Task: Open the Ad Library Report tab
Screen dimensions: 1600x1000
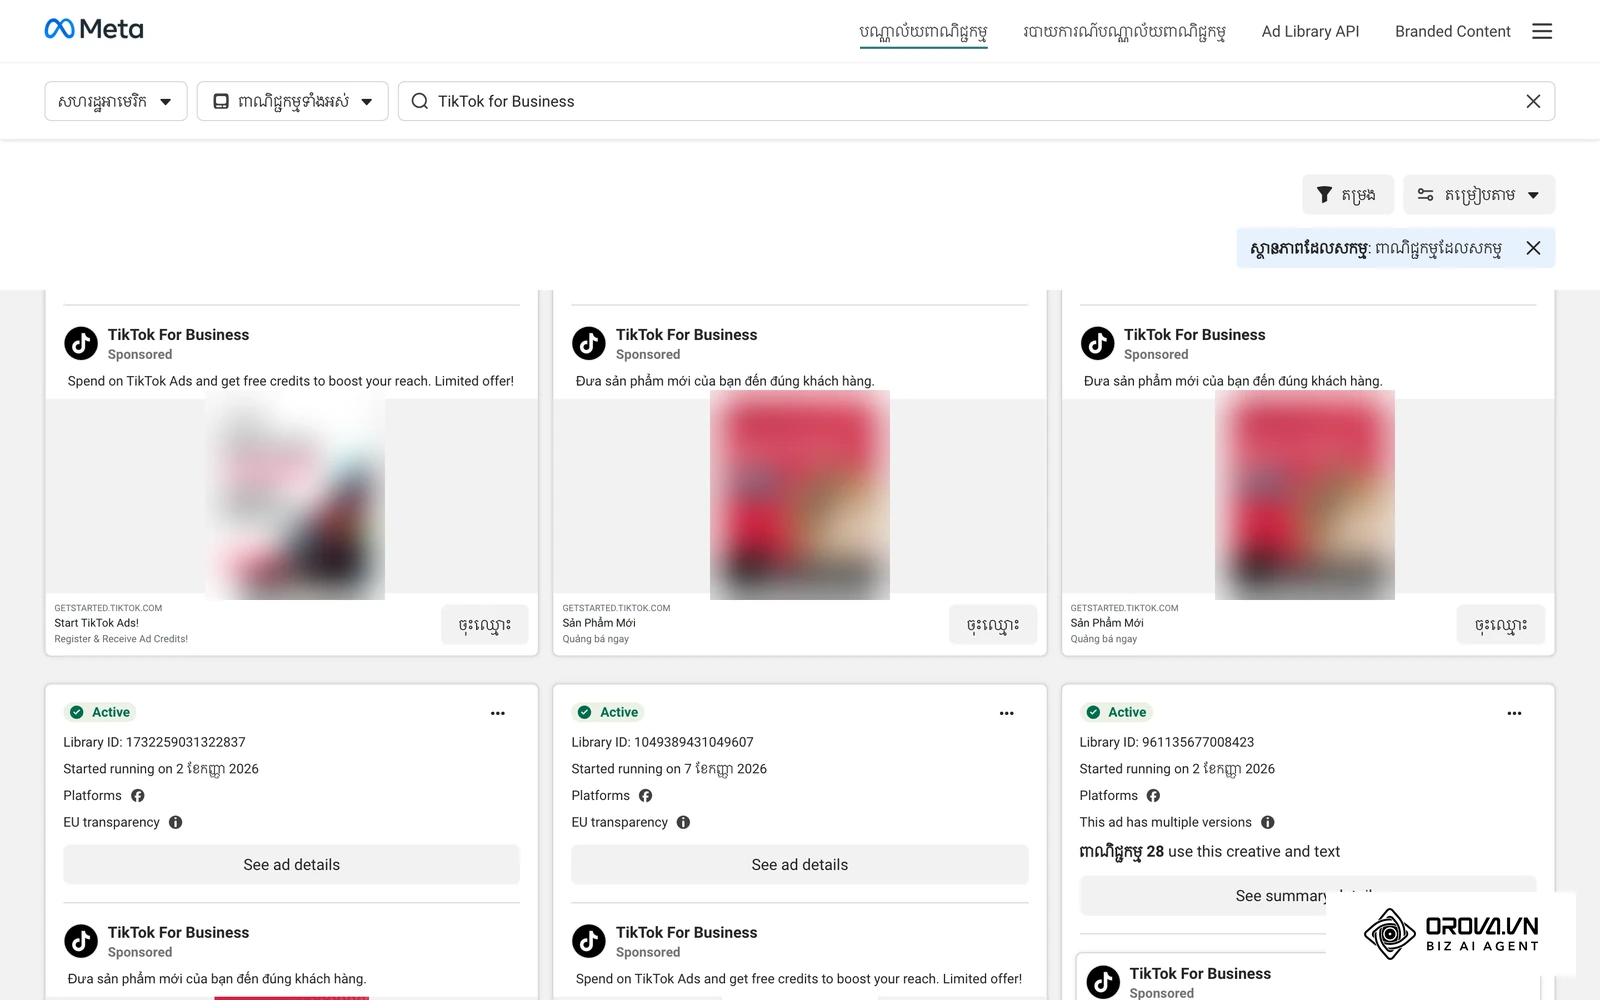Action: pos(1124,31)
